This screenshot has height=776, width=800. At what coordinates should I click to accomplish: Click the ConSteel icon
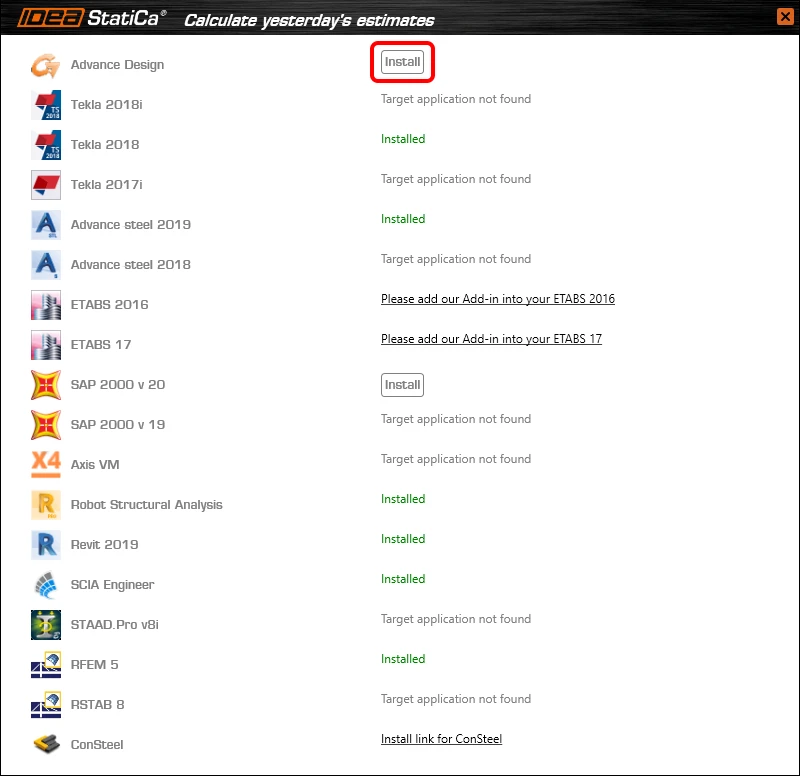pos(45,745)
